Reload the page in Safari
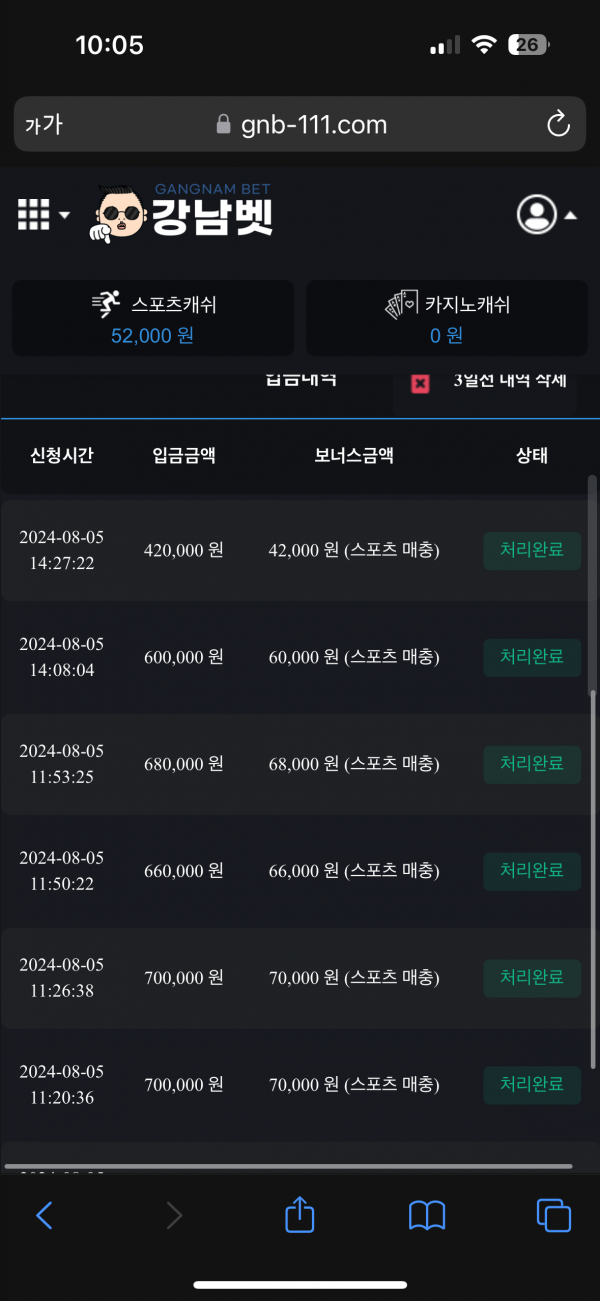Screen dimensions: 600x1301 point(558,125)
